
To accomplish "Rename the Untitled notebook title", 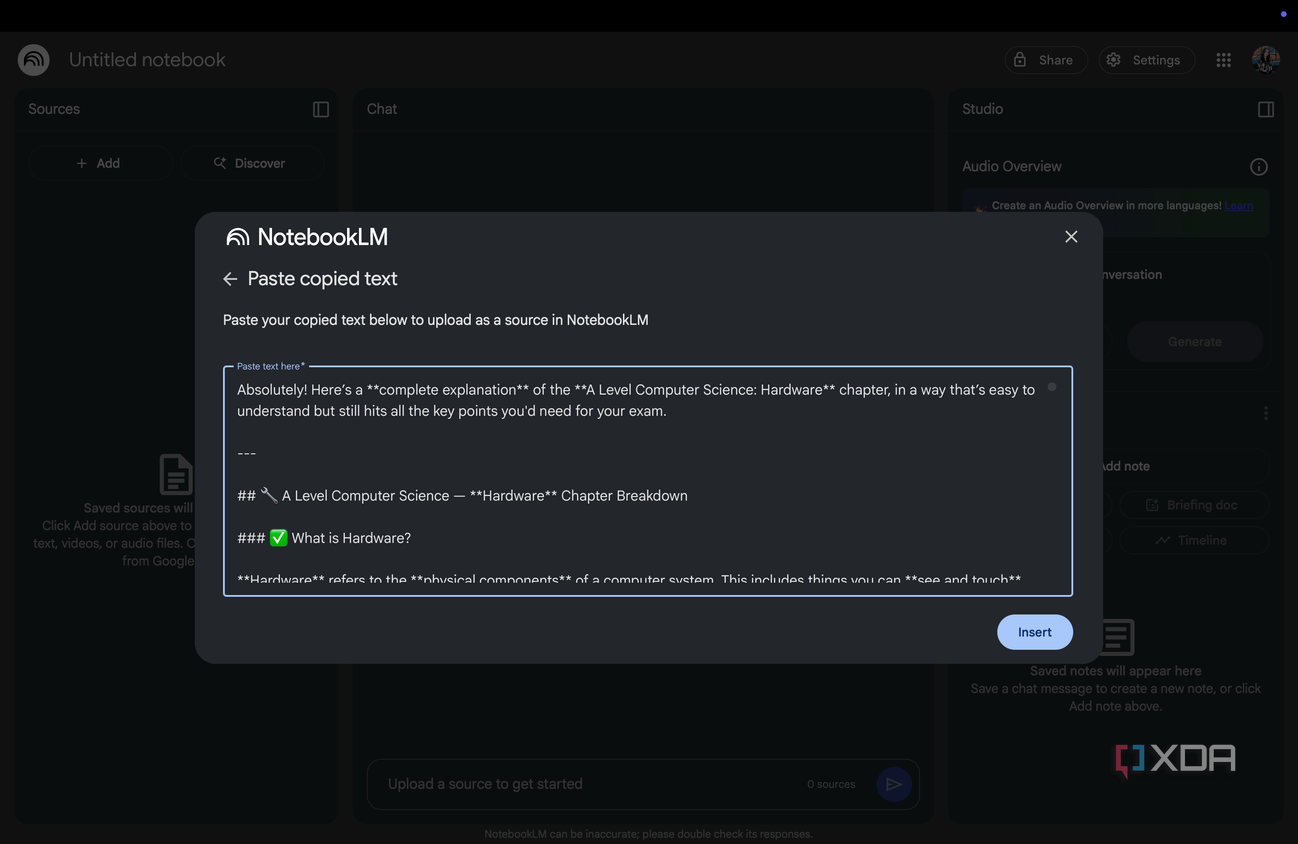I will point(147,60).
